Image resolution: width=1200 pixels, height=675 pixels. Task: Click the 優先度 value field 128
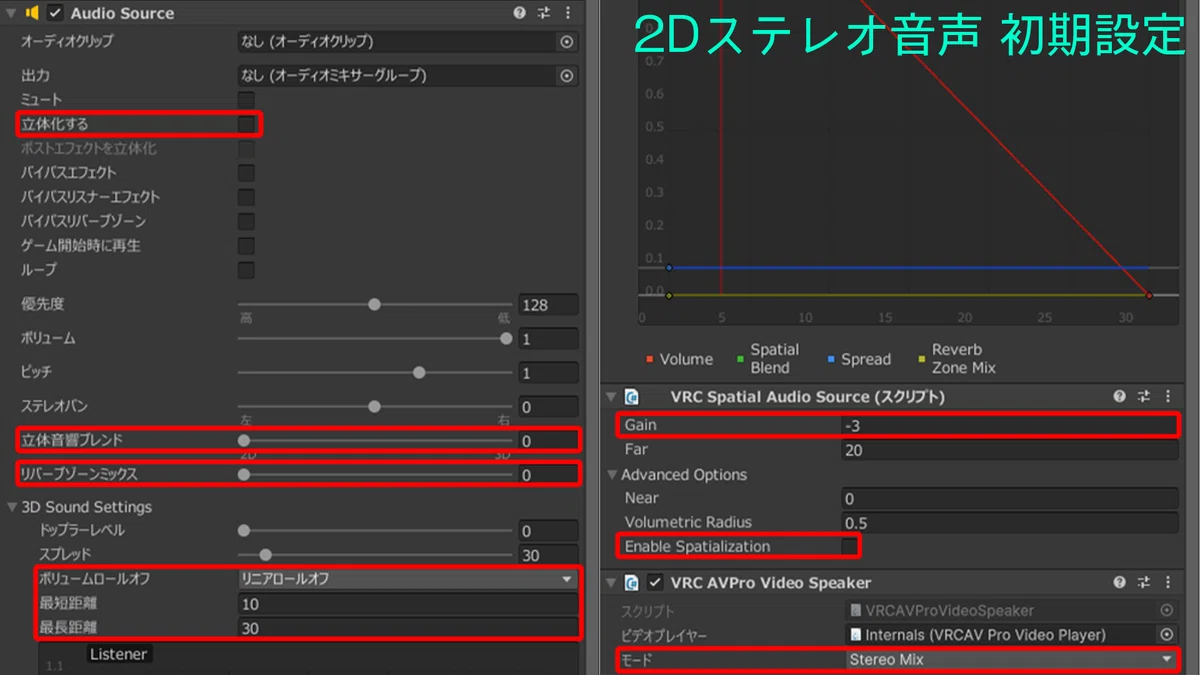(x=548, y=305)
